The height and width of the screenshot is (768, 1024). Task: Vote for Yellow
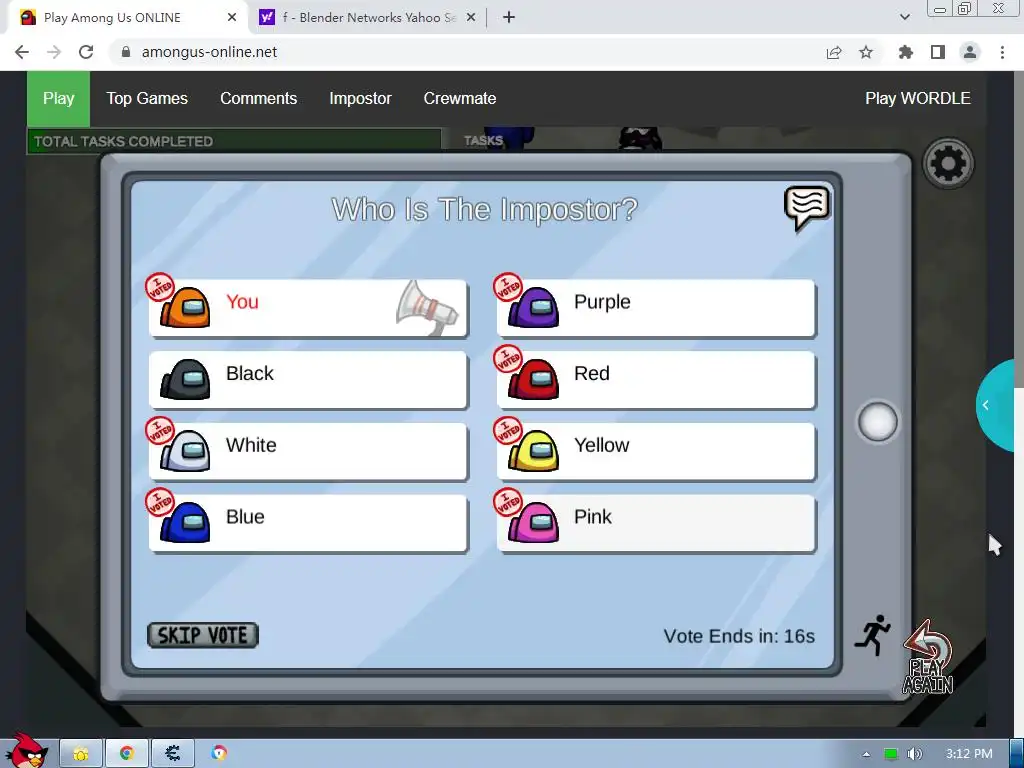pyautogui.click(x=656, y=452)
